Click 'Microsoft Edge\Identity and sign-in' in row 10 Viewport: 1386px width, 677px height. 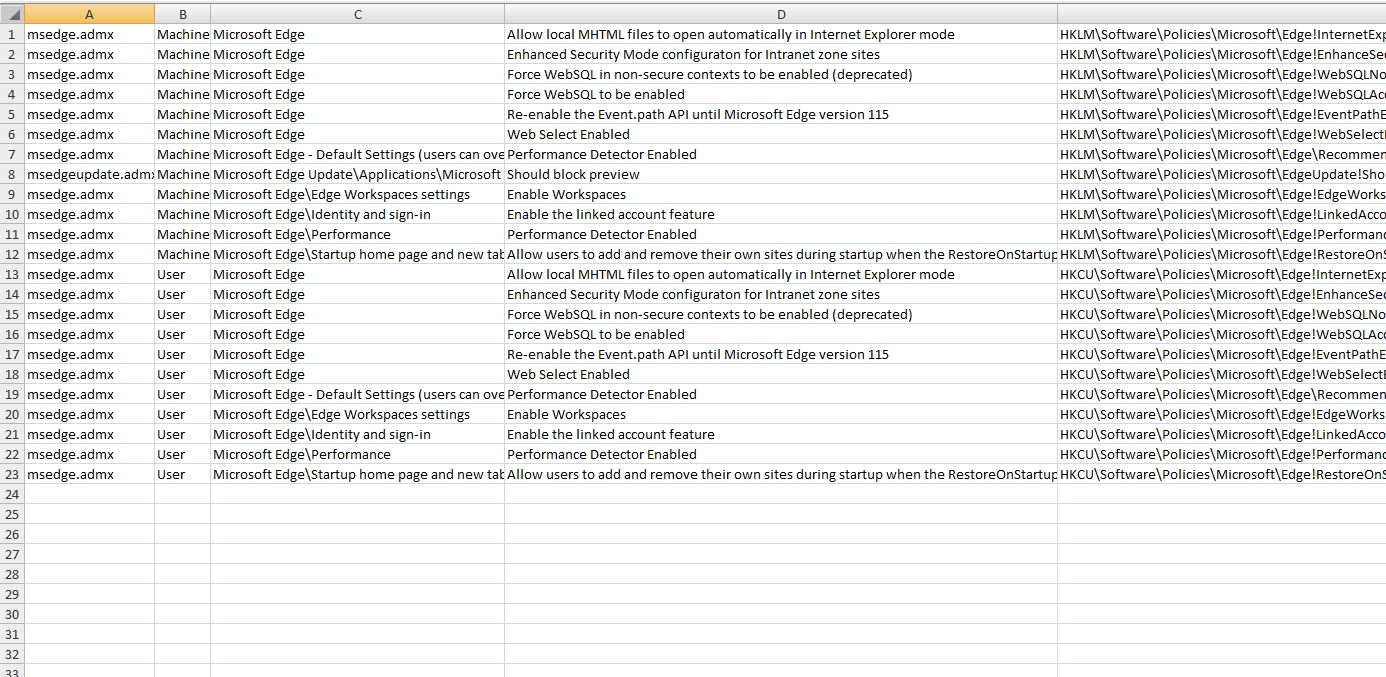pos(358,214)
